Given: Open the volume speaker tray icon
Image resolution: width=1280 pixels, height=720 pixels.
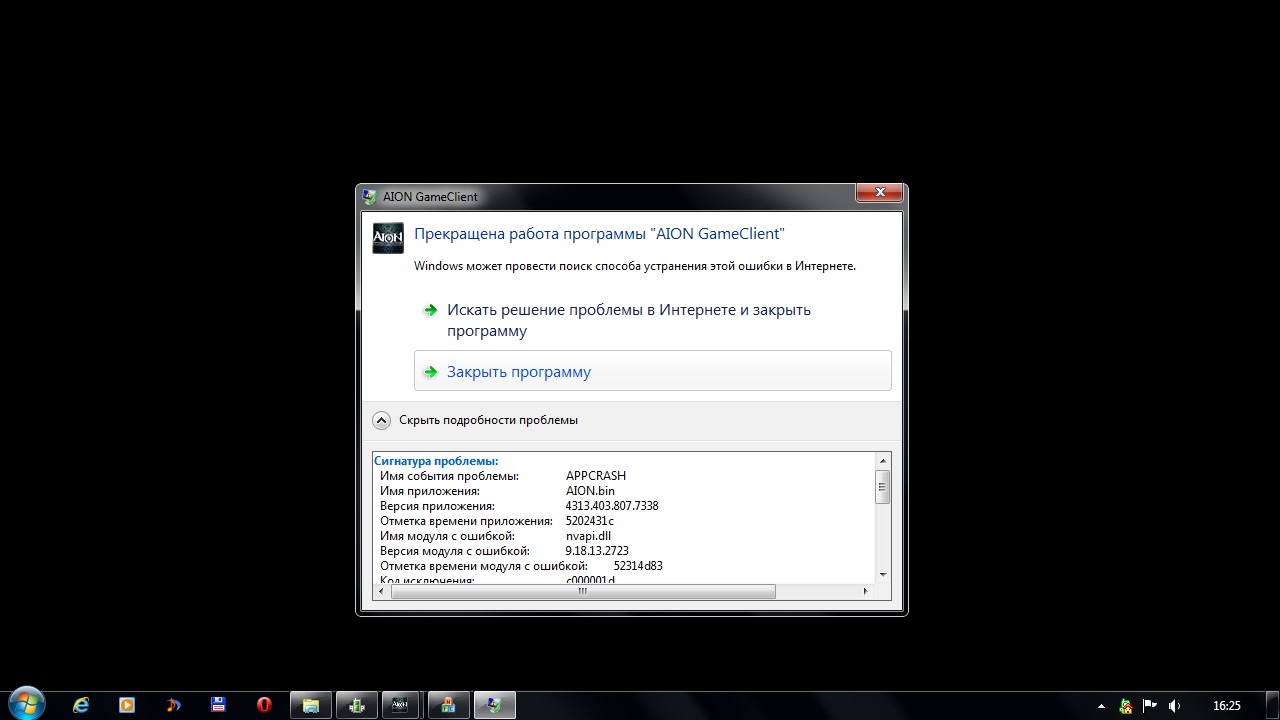Looking at the screenshot, I should point(1175,705).
